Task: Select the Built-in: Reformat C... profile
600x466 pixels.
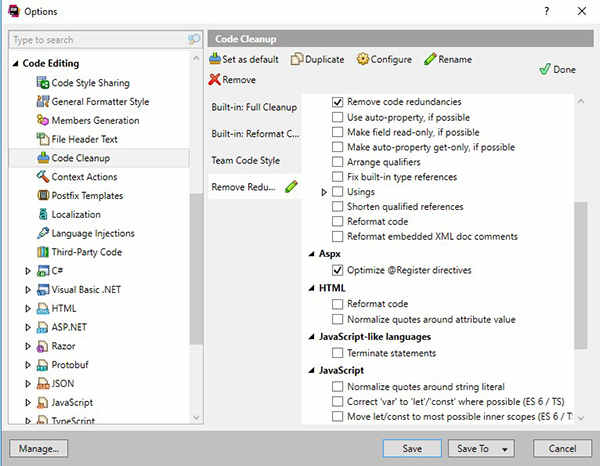Action: pos(254,134)
